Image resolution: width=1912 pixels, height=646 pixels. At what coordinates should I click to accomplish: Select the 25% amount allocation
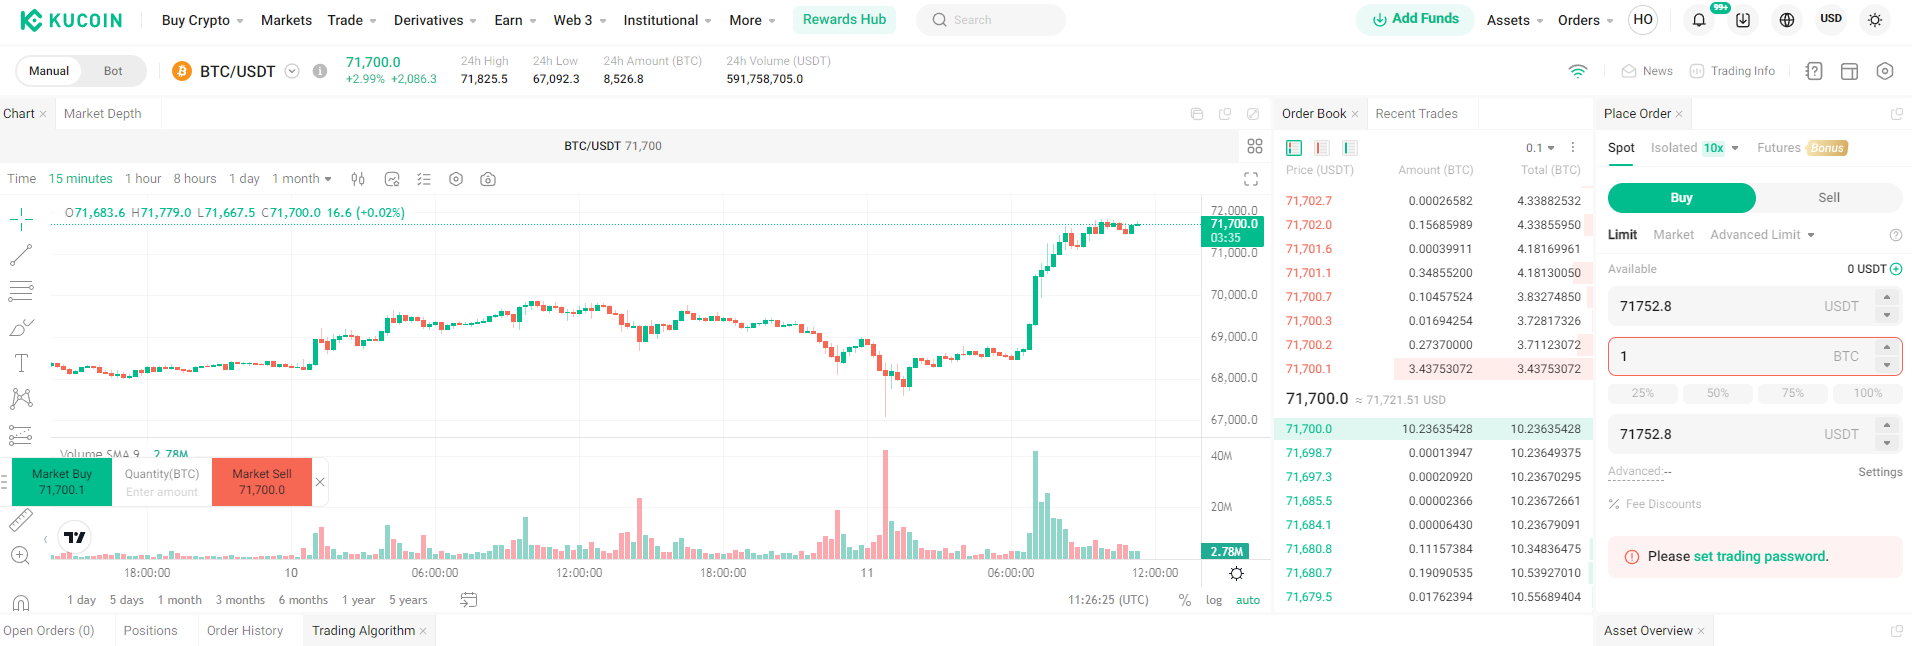[1643, 393]
